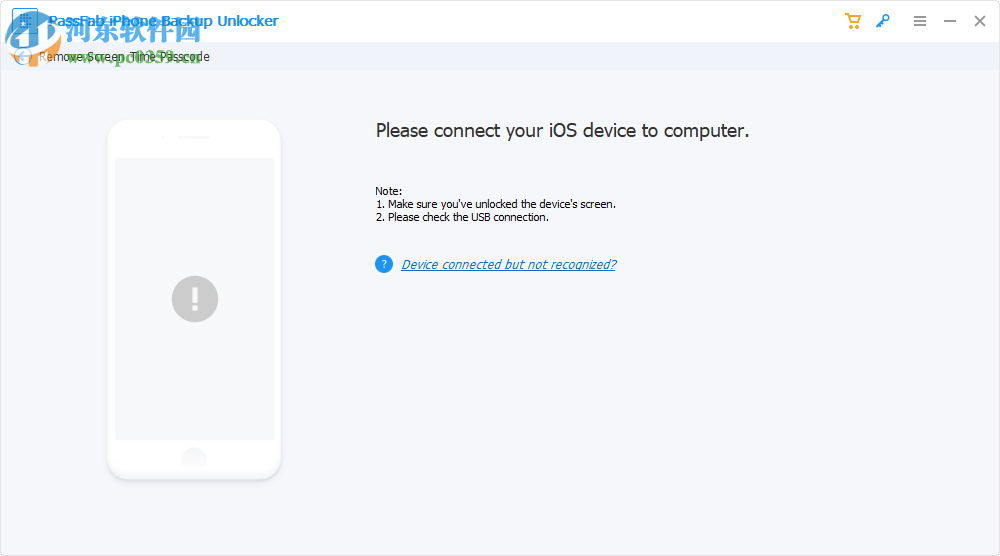This screenshot has width=1000, height=556.
Task: Open the shopping cart purchase icon
Action: (853, 21)
